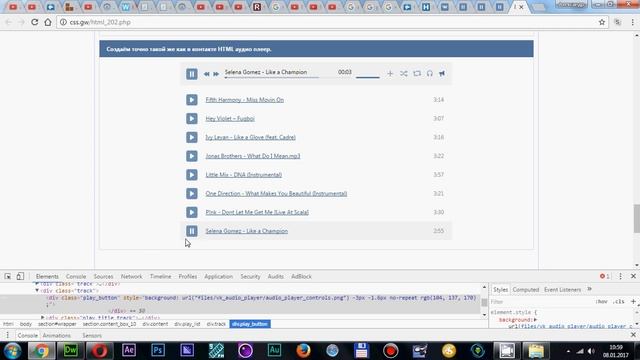Toggle DevTools device toolbar
Screen dimensions: 640x360
click(20, 276)
